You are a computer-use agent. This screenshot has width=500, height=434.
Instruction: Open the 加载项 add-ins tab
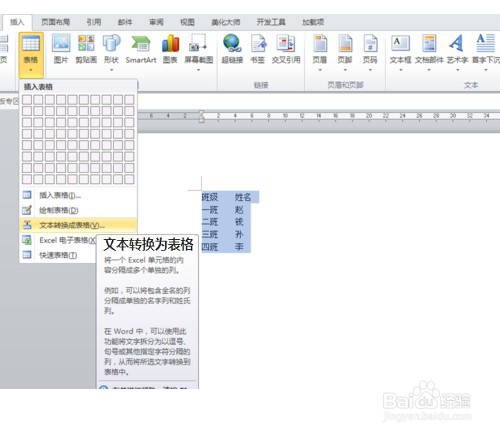[313, 22]
